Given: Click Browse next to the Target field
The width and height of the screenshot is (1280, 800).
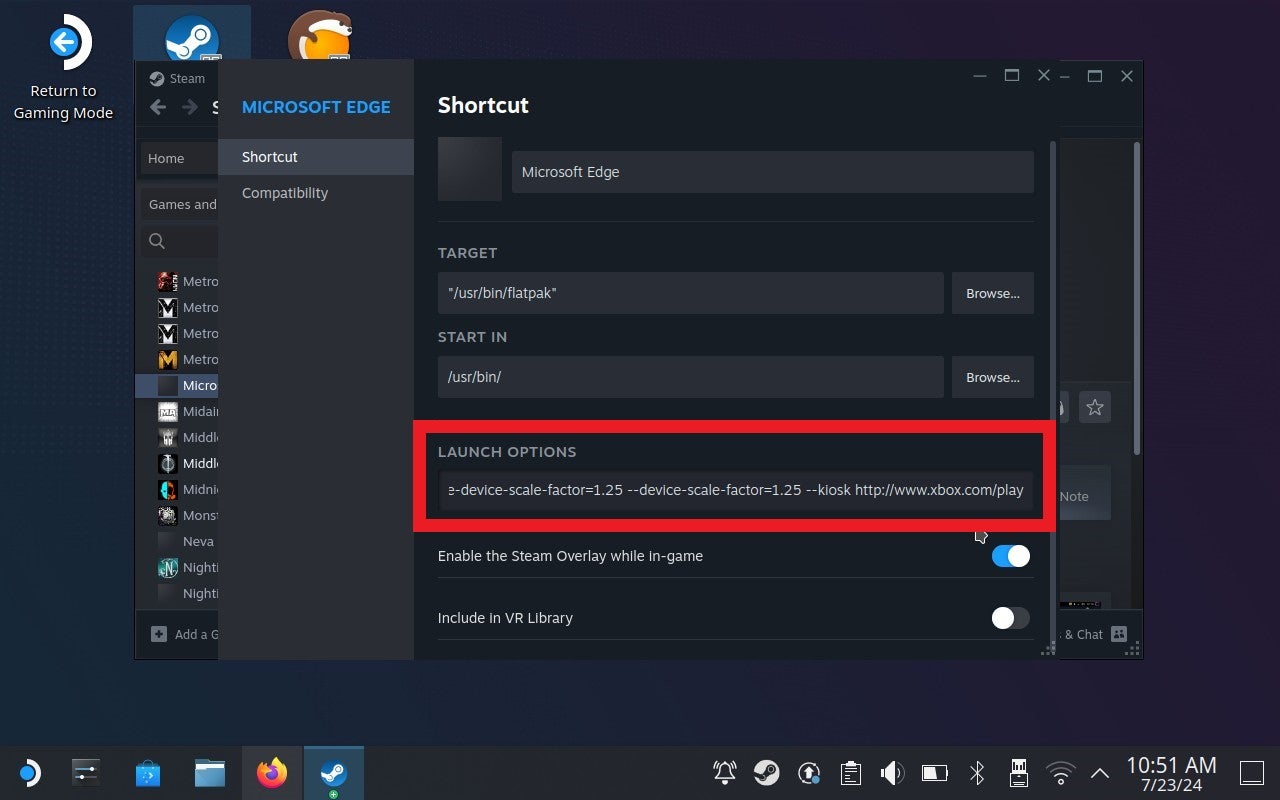Looking at the screenshot, I should [991, 293].
